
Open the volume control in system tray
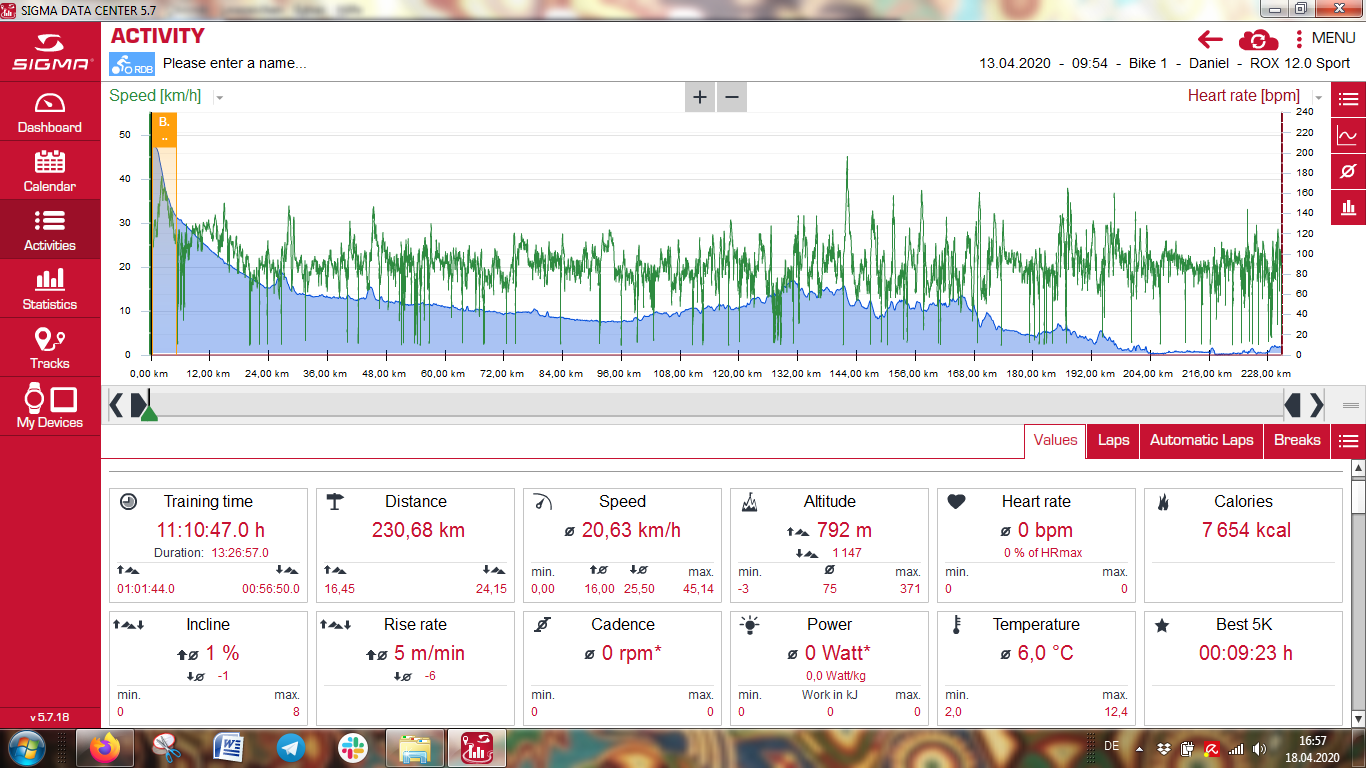(1258, 748)
